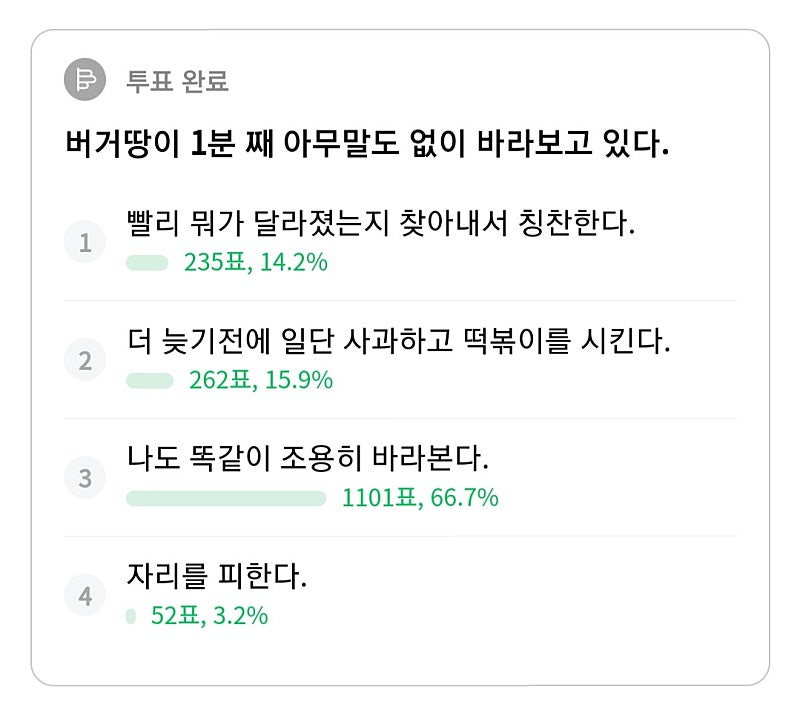Click the number 3 option badge
The width and height of the screenshot is (800, 724).
(85, 478)
